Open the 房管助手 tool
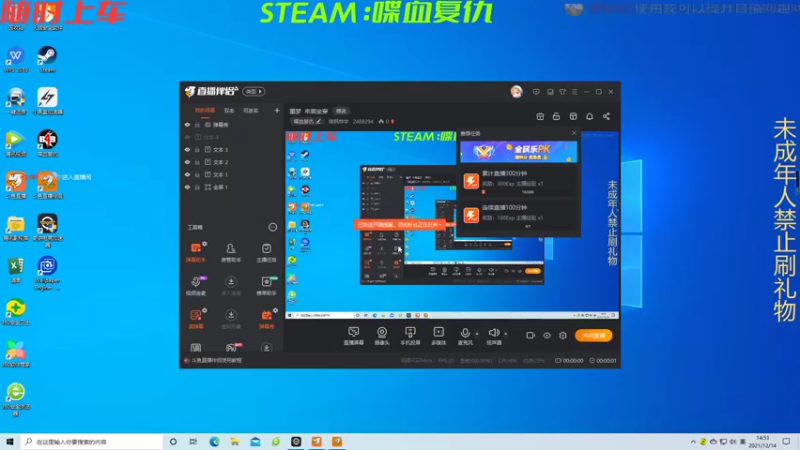The image size is (800, 450). click(231, 252)
